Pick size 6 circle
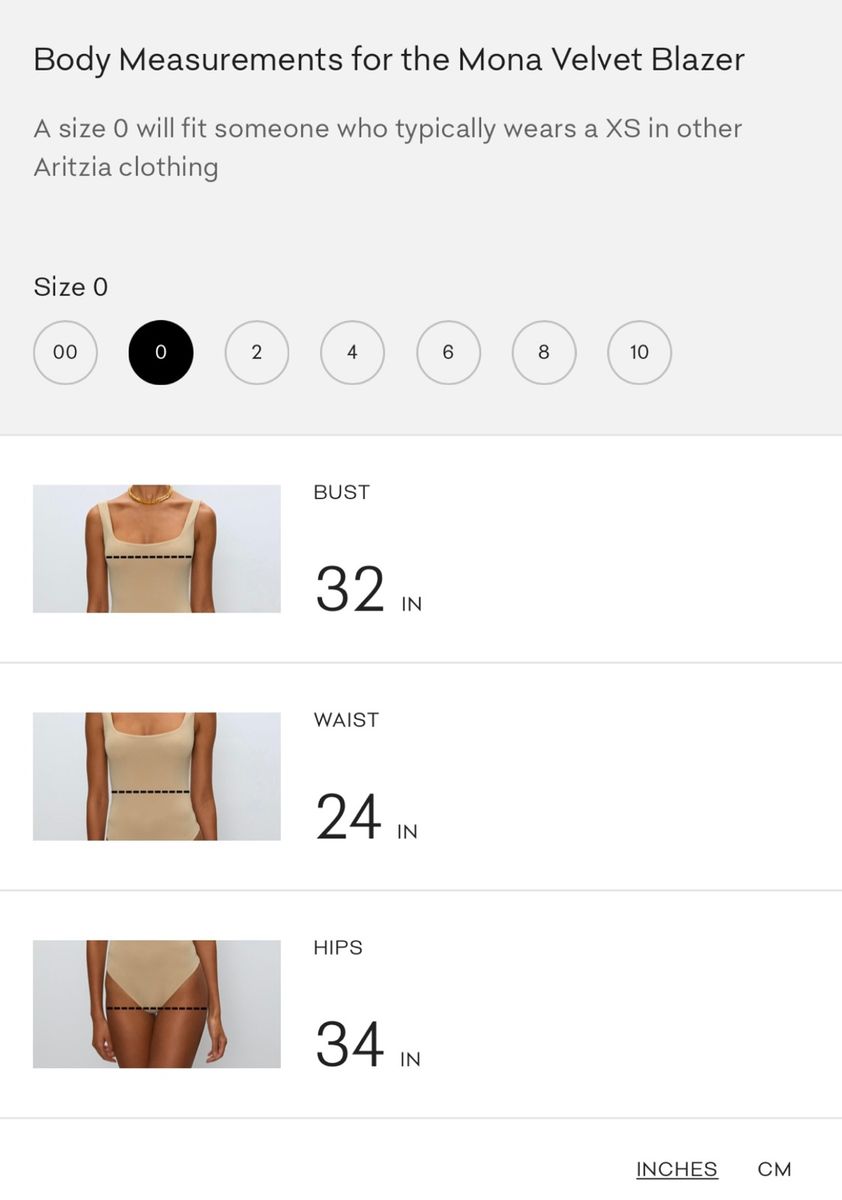Viewport: 842px width, 1200px height. click(x=448, y=352)
